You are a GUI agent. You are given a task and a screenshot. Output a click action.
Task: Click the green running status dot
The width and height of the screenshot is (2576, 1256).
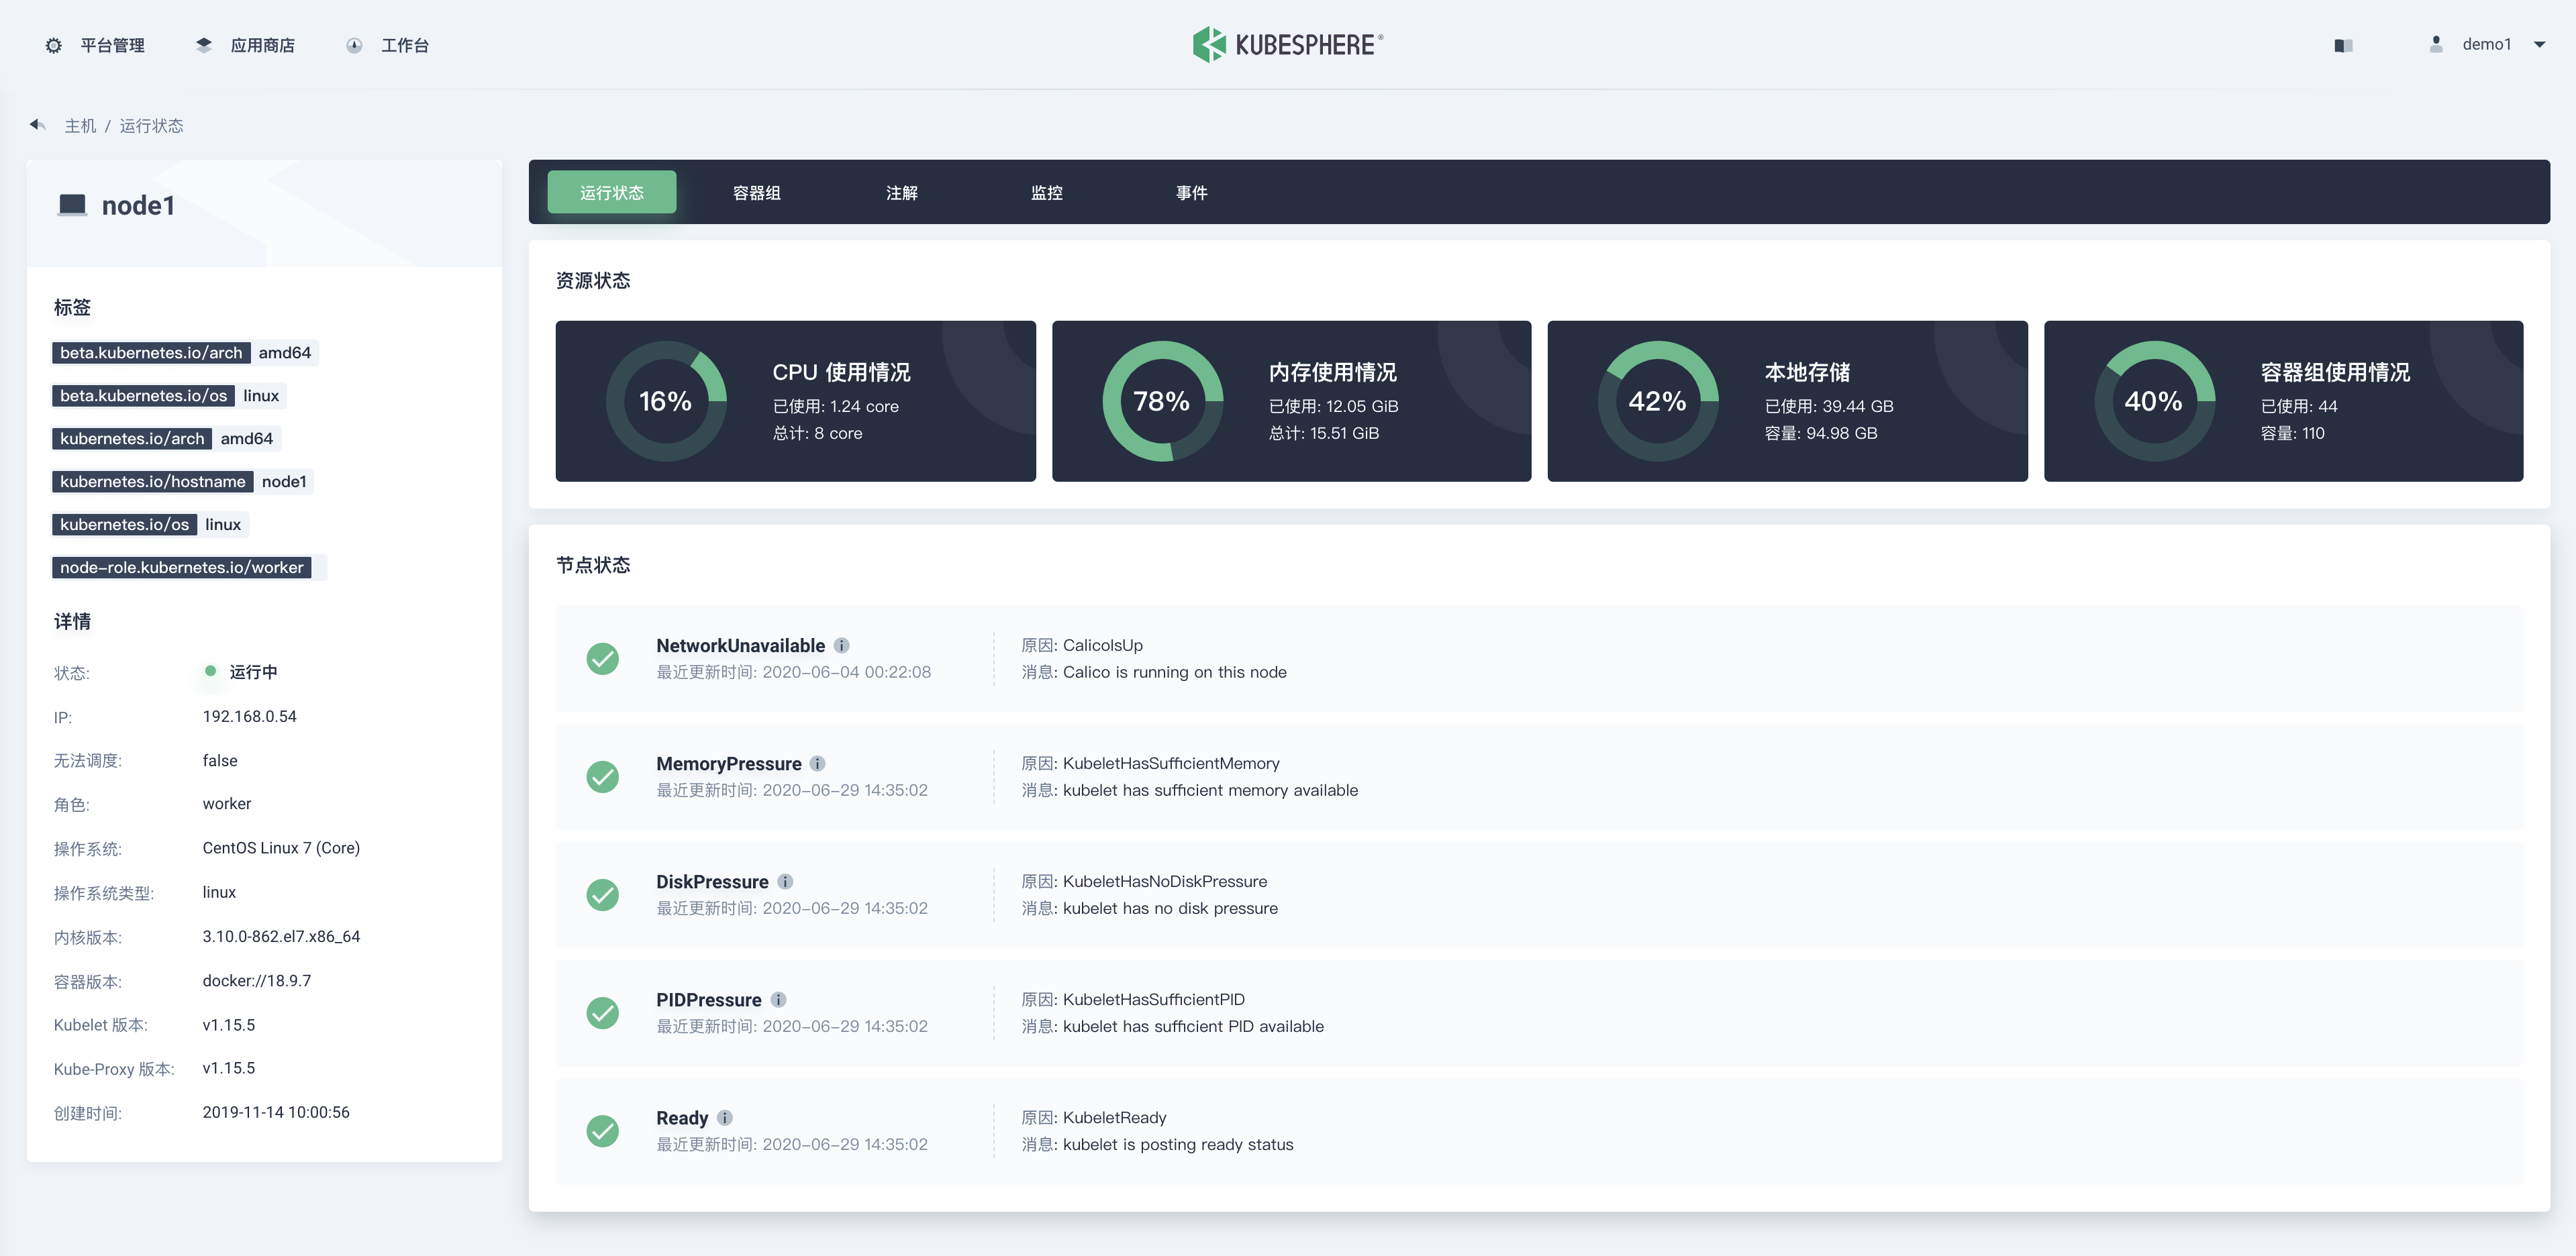point(210,671)
